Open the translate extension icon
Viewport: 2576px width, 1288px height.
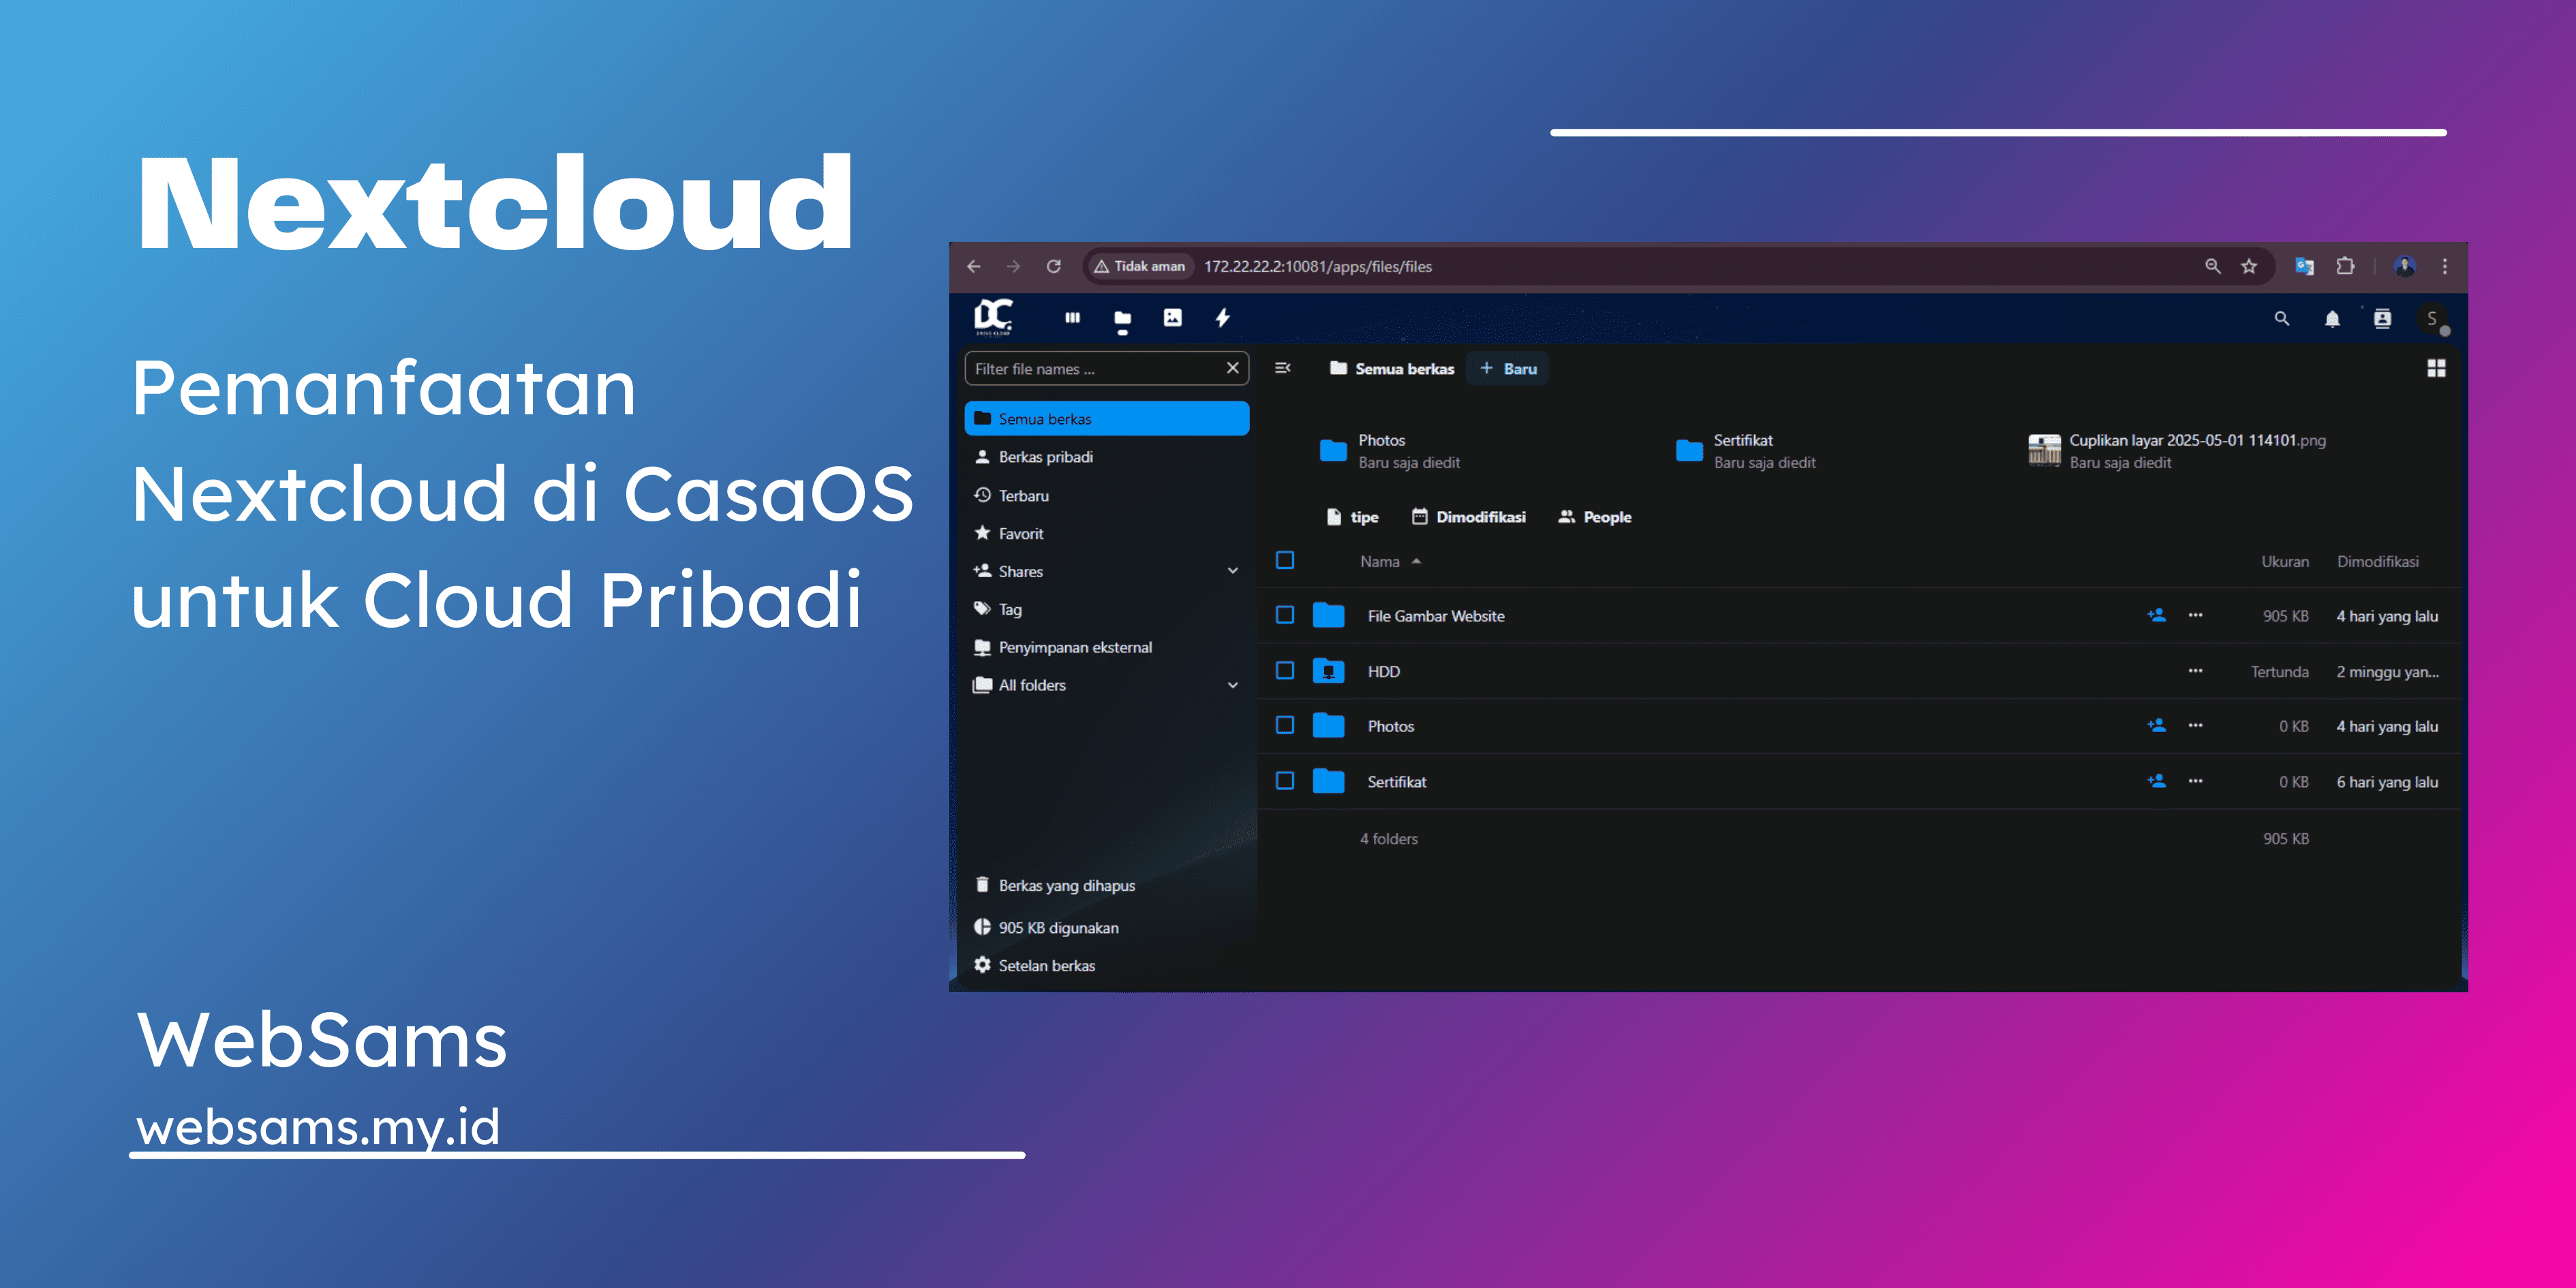pos(2304,266)
